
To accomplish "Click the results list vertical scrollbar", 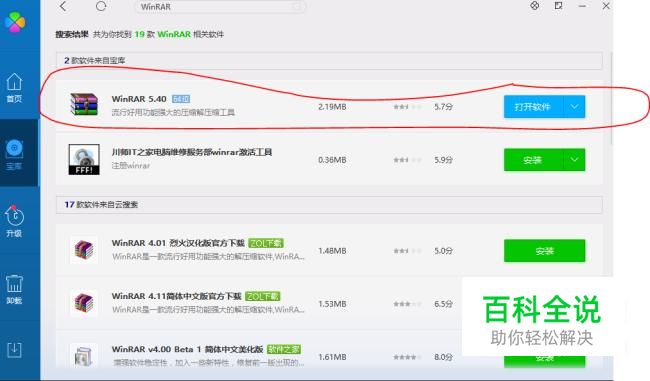I will pyautogui.click(x=611, y=97).
